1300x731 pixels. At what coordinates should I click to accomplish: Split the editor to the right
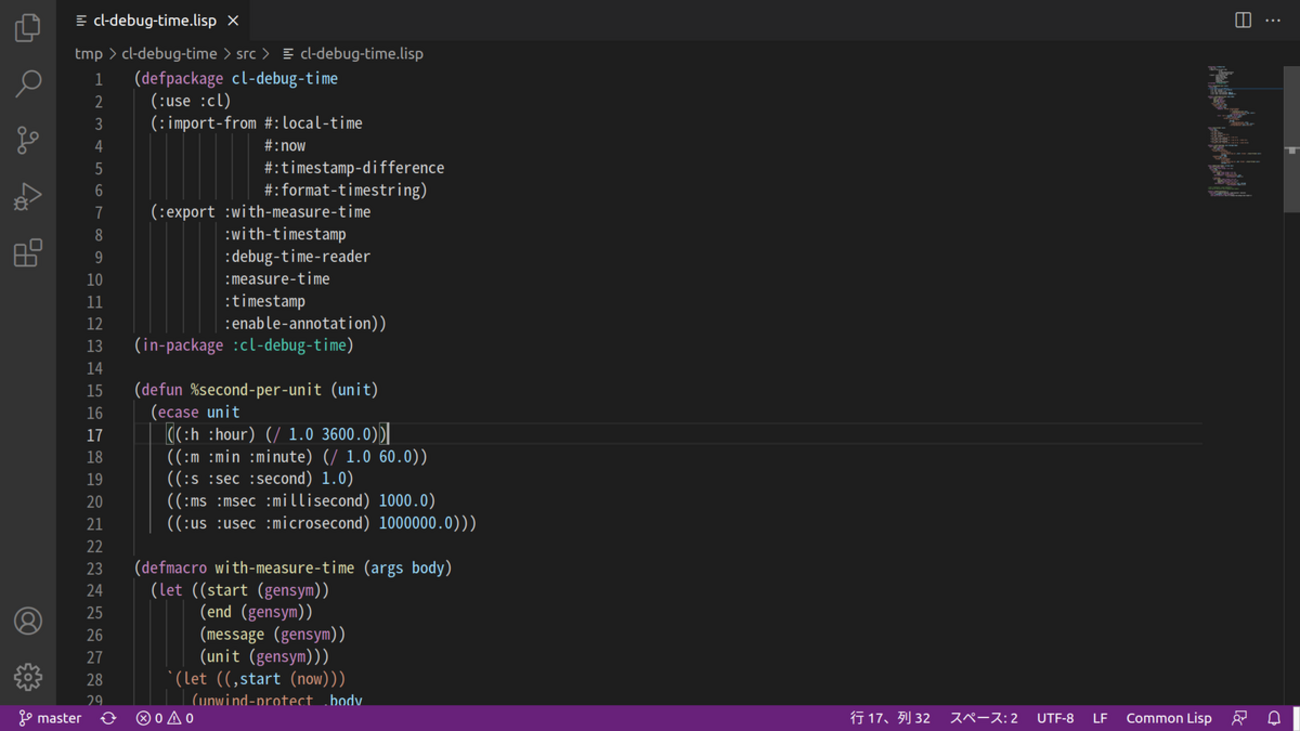point(1243,20)
